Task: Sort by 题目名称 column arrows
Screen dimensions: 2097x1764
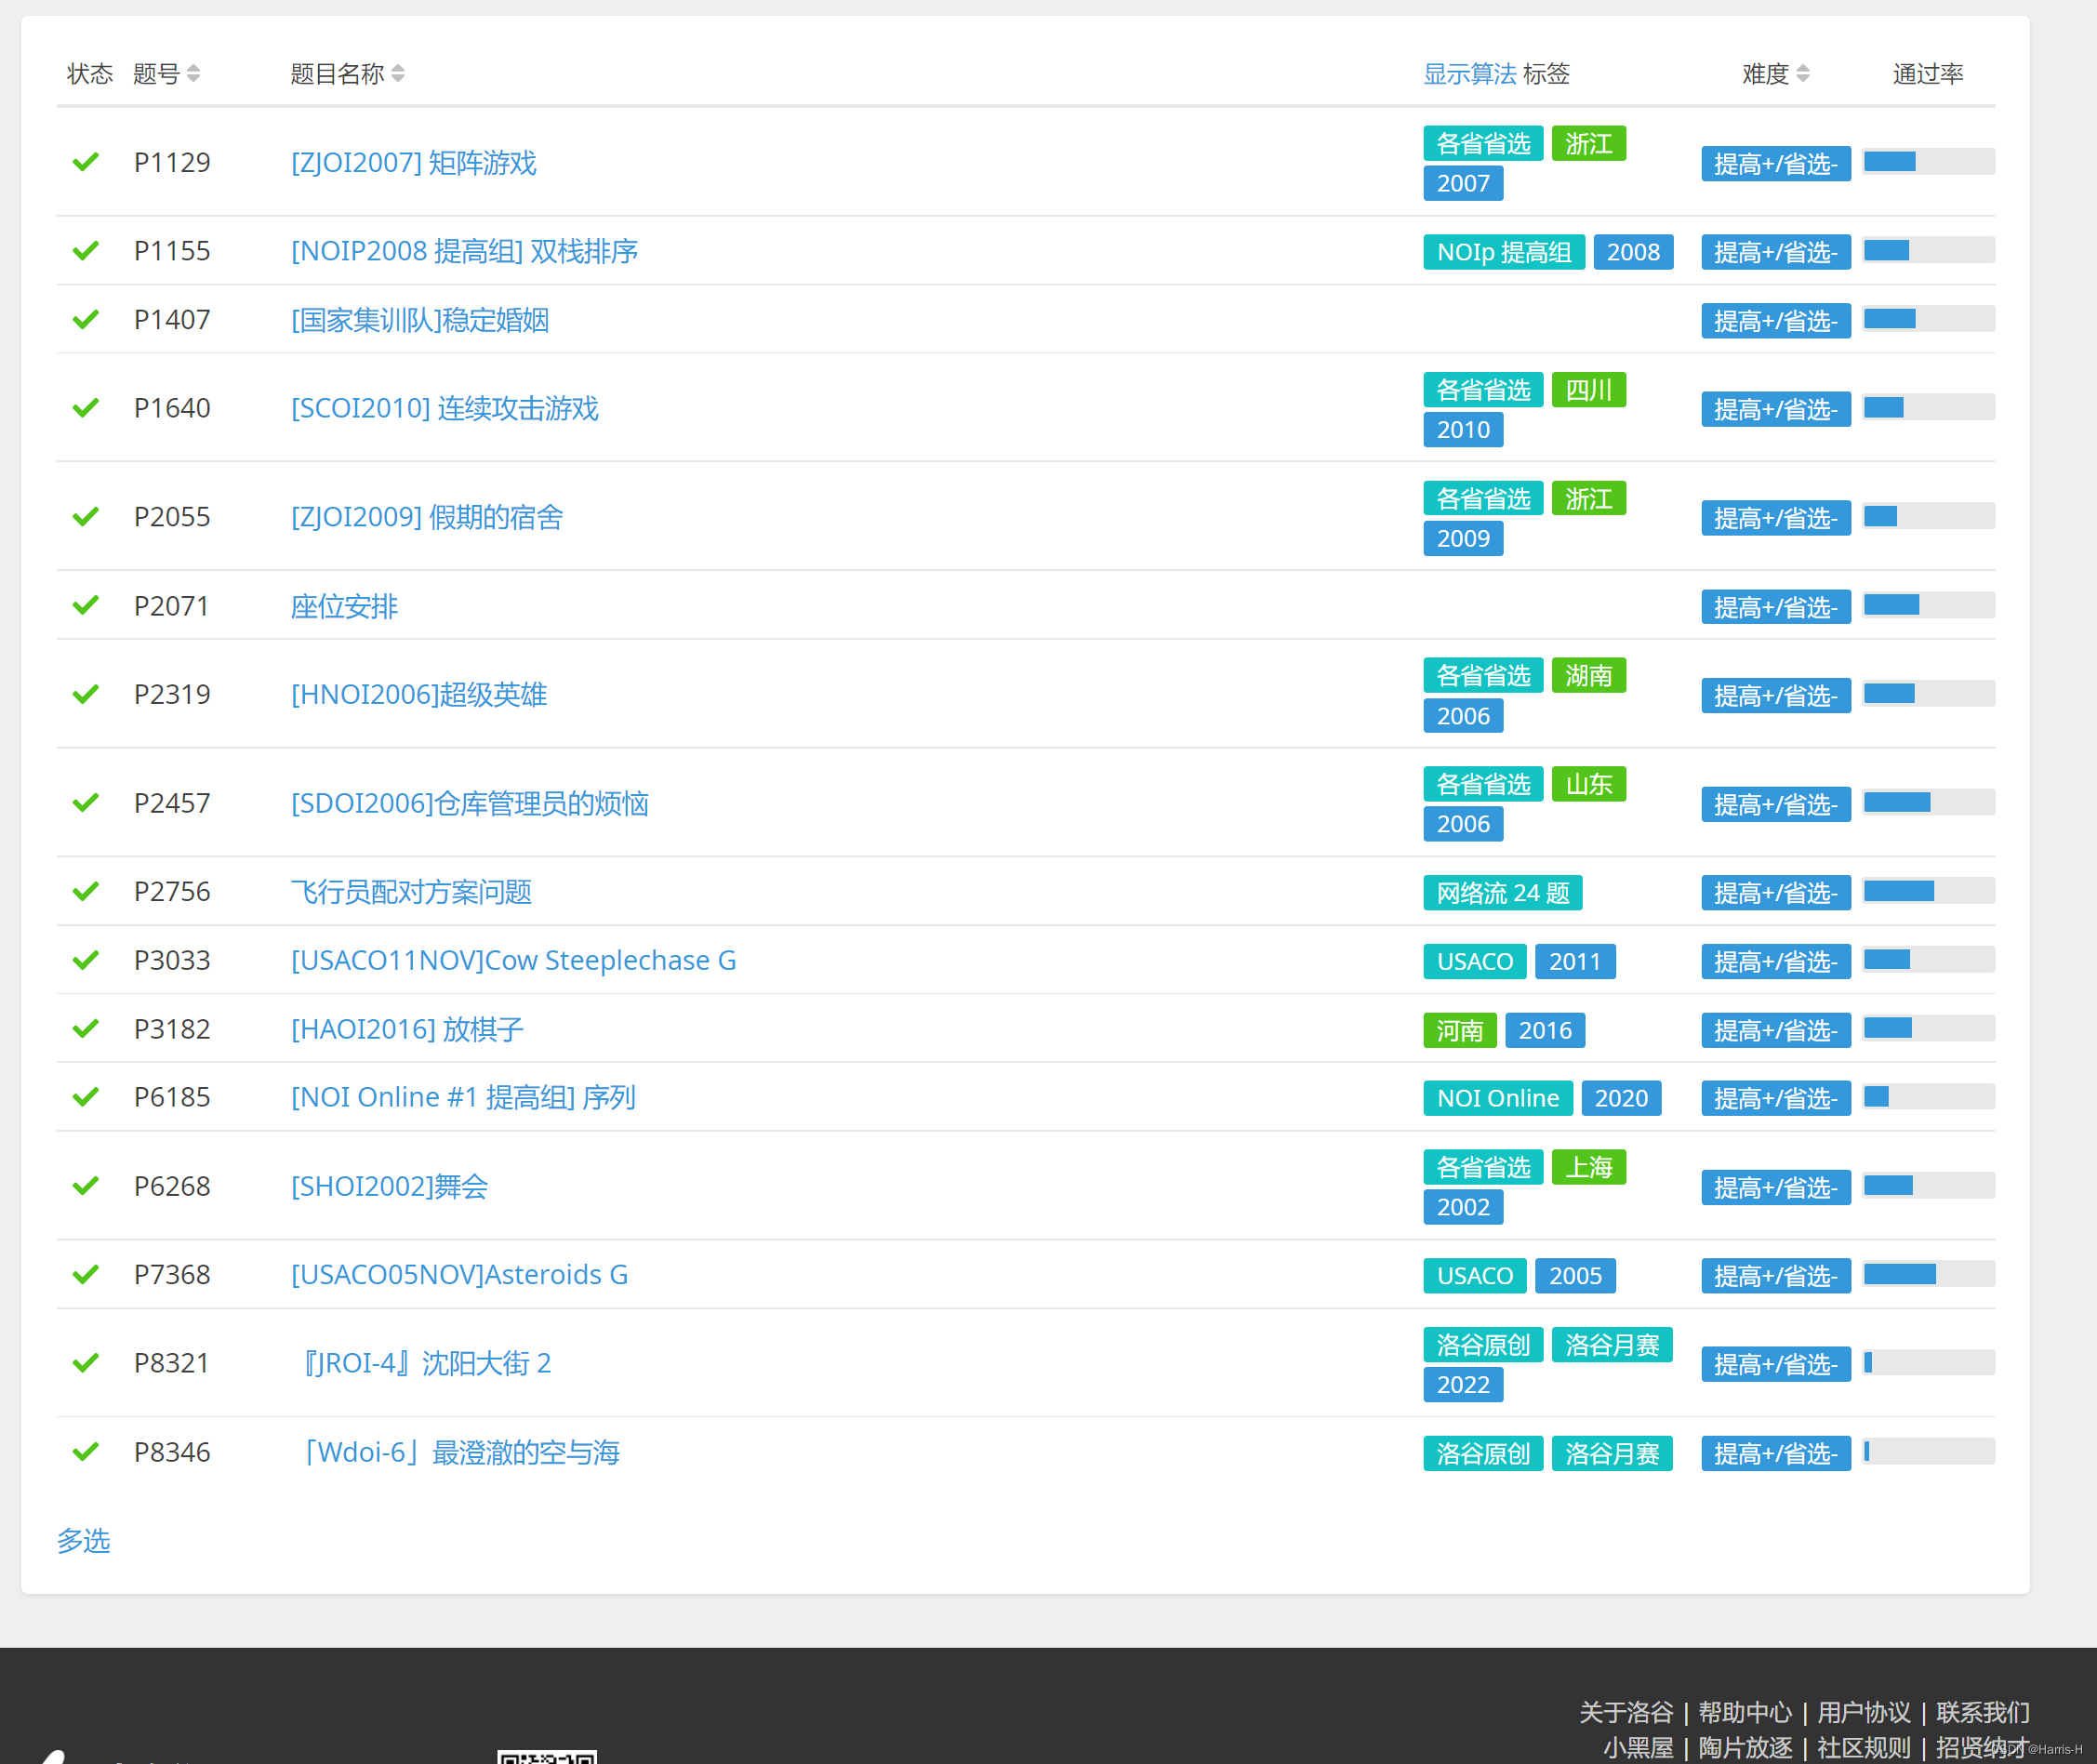Action: (x=398, y=74)
